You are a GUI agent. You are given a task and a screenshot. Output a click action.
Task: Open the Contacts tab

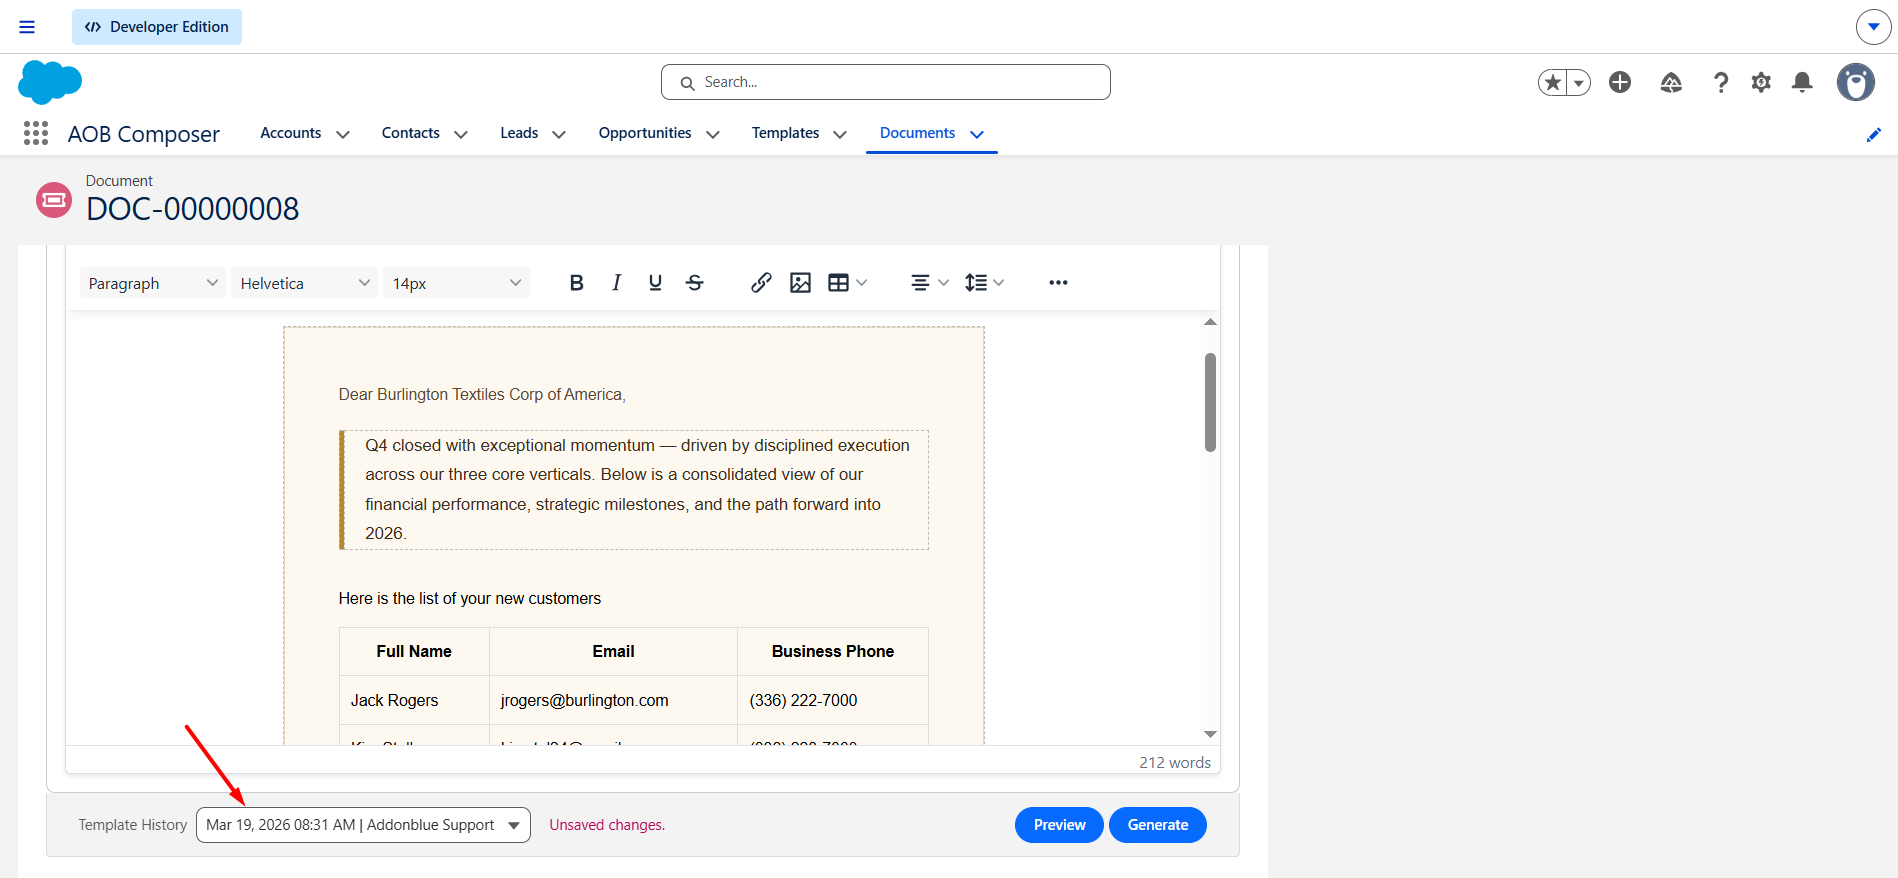[411, 133]
